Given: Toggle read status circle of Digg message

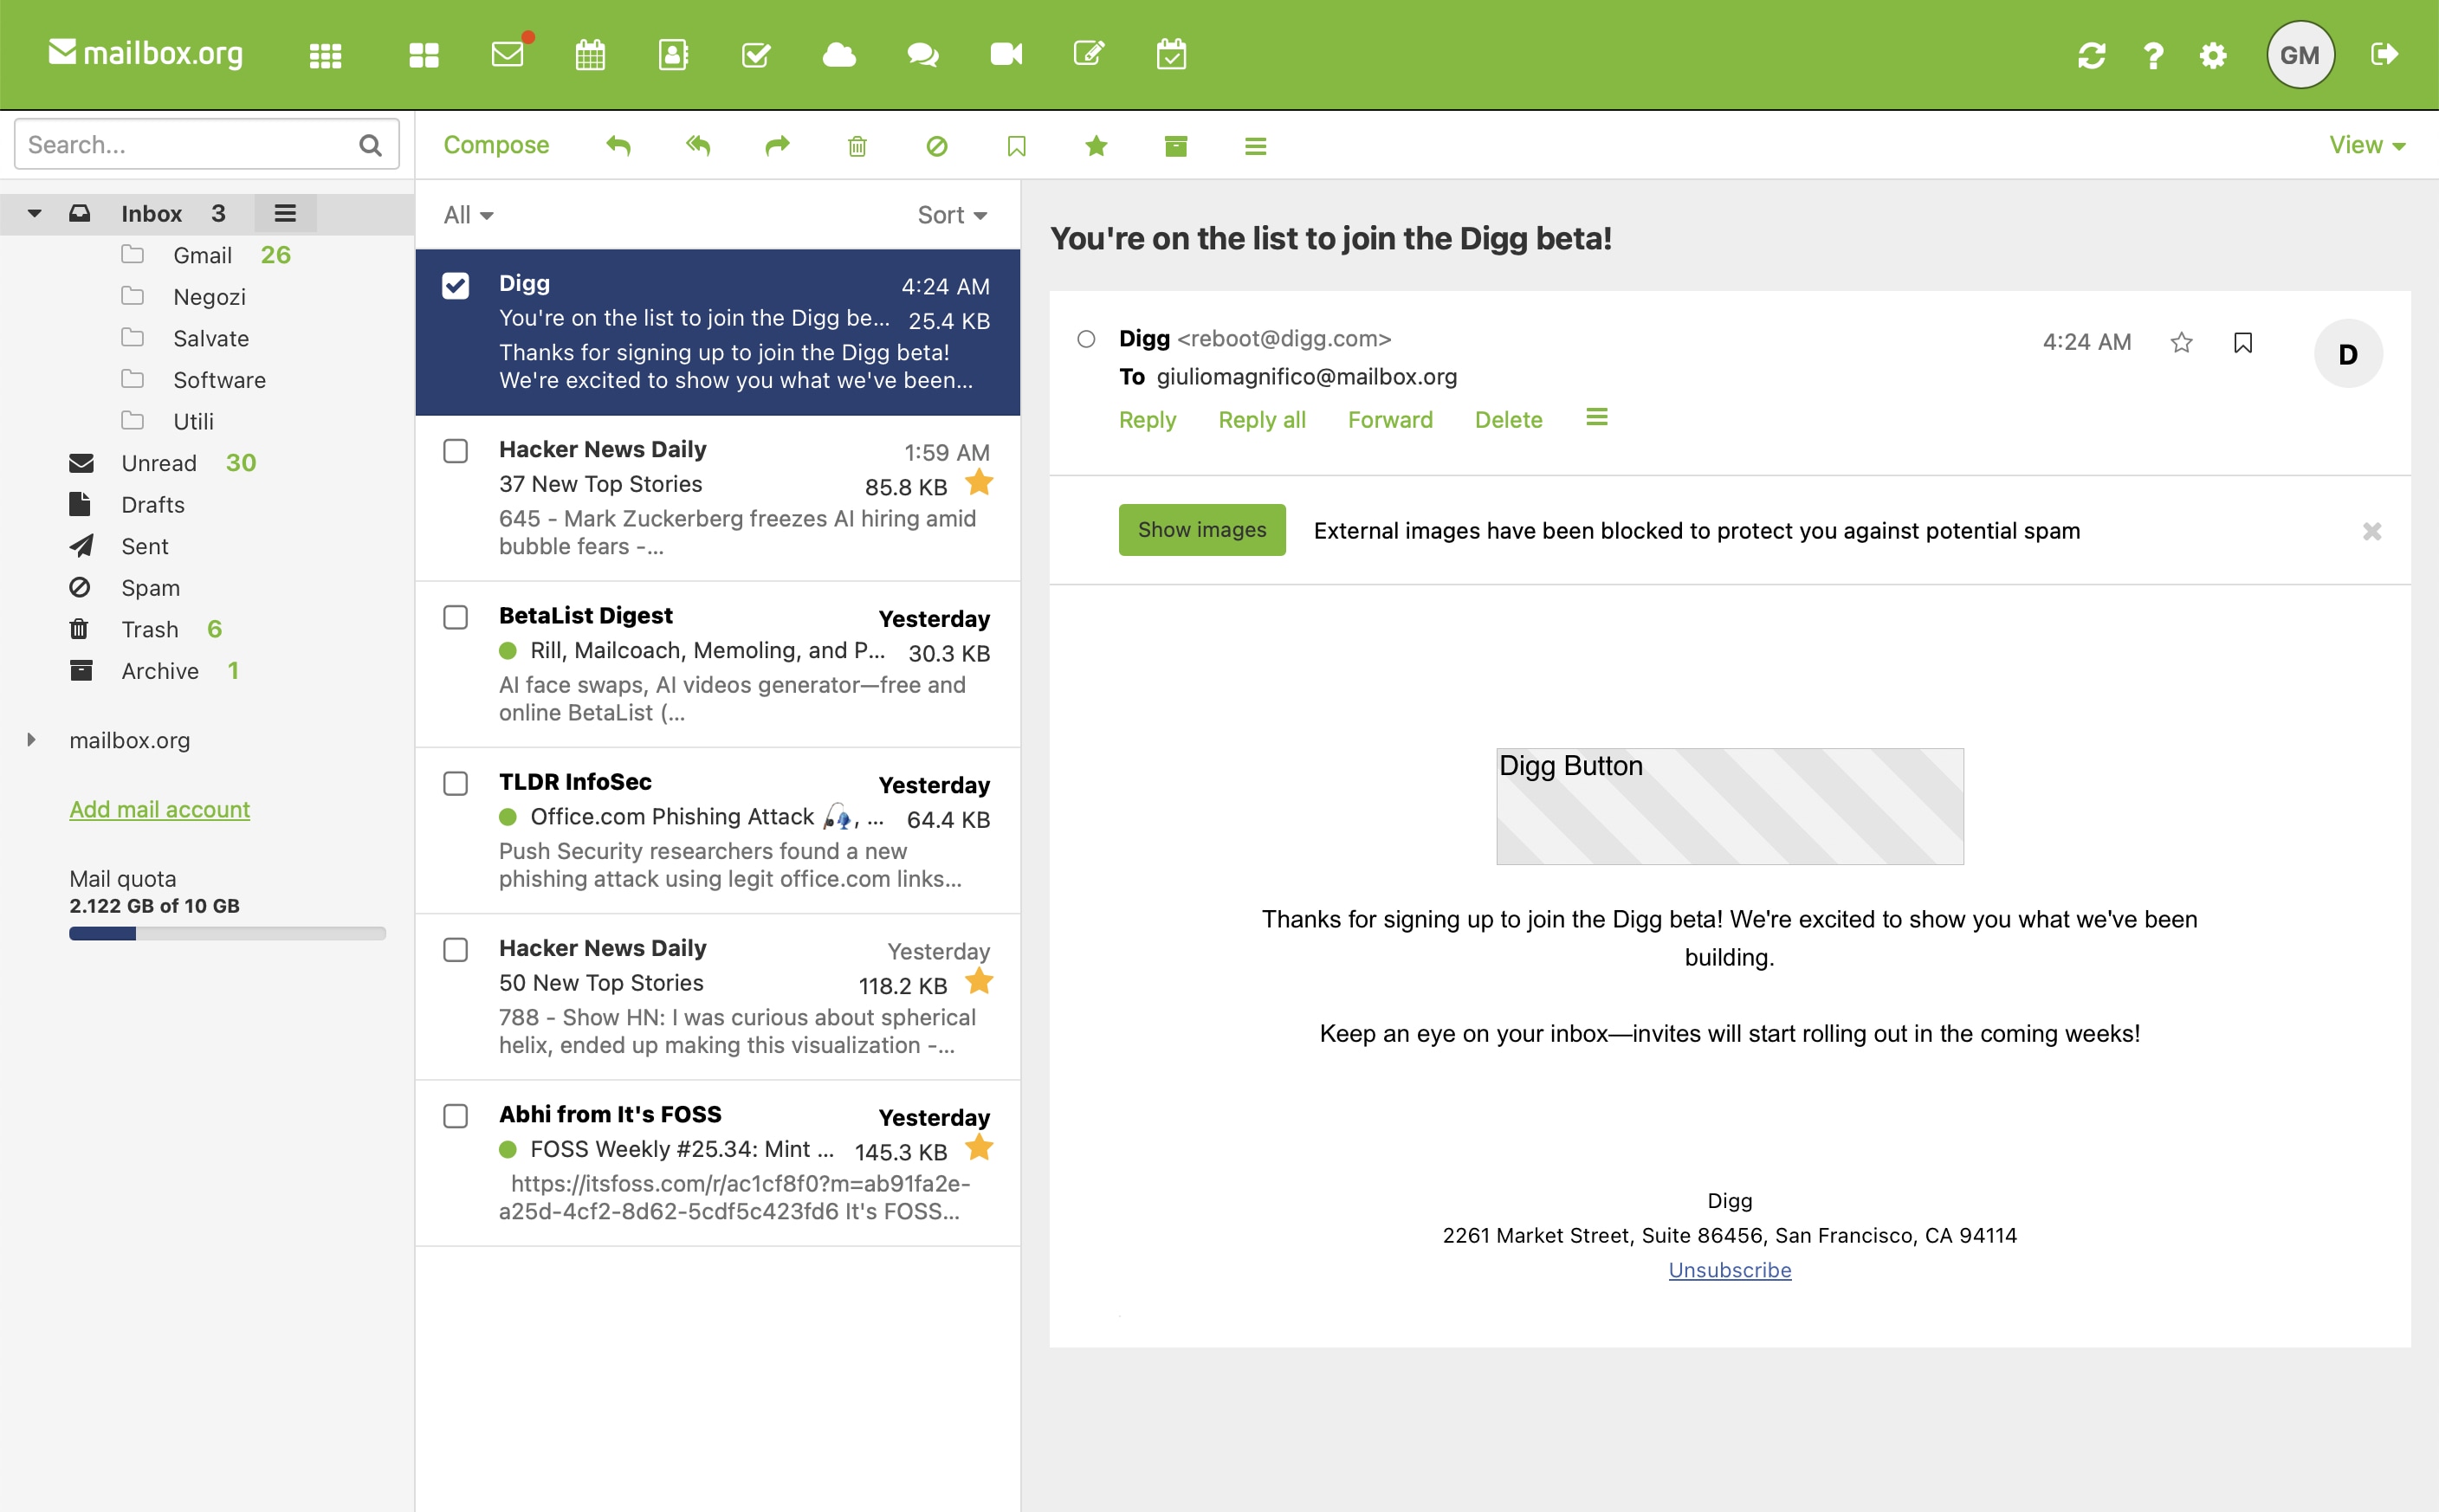Looking at the screenshot, I should pos(1086,339).
